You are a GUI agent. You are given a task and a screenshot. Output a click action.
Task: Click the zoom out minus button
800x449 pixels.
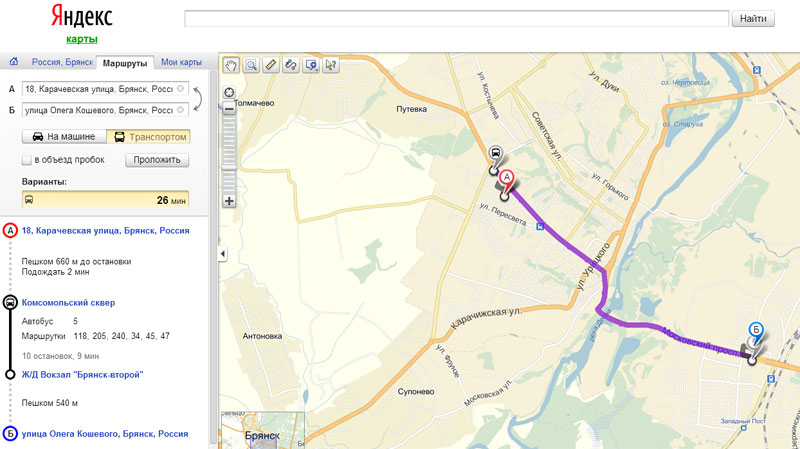pyautogui.click(x=229, y=108)
